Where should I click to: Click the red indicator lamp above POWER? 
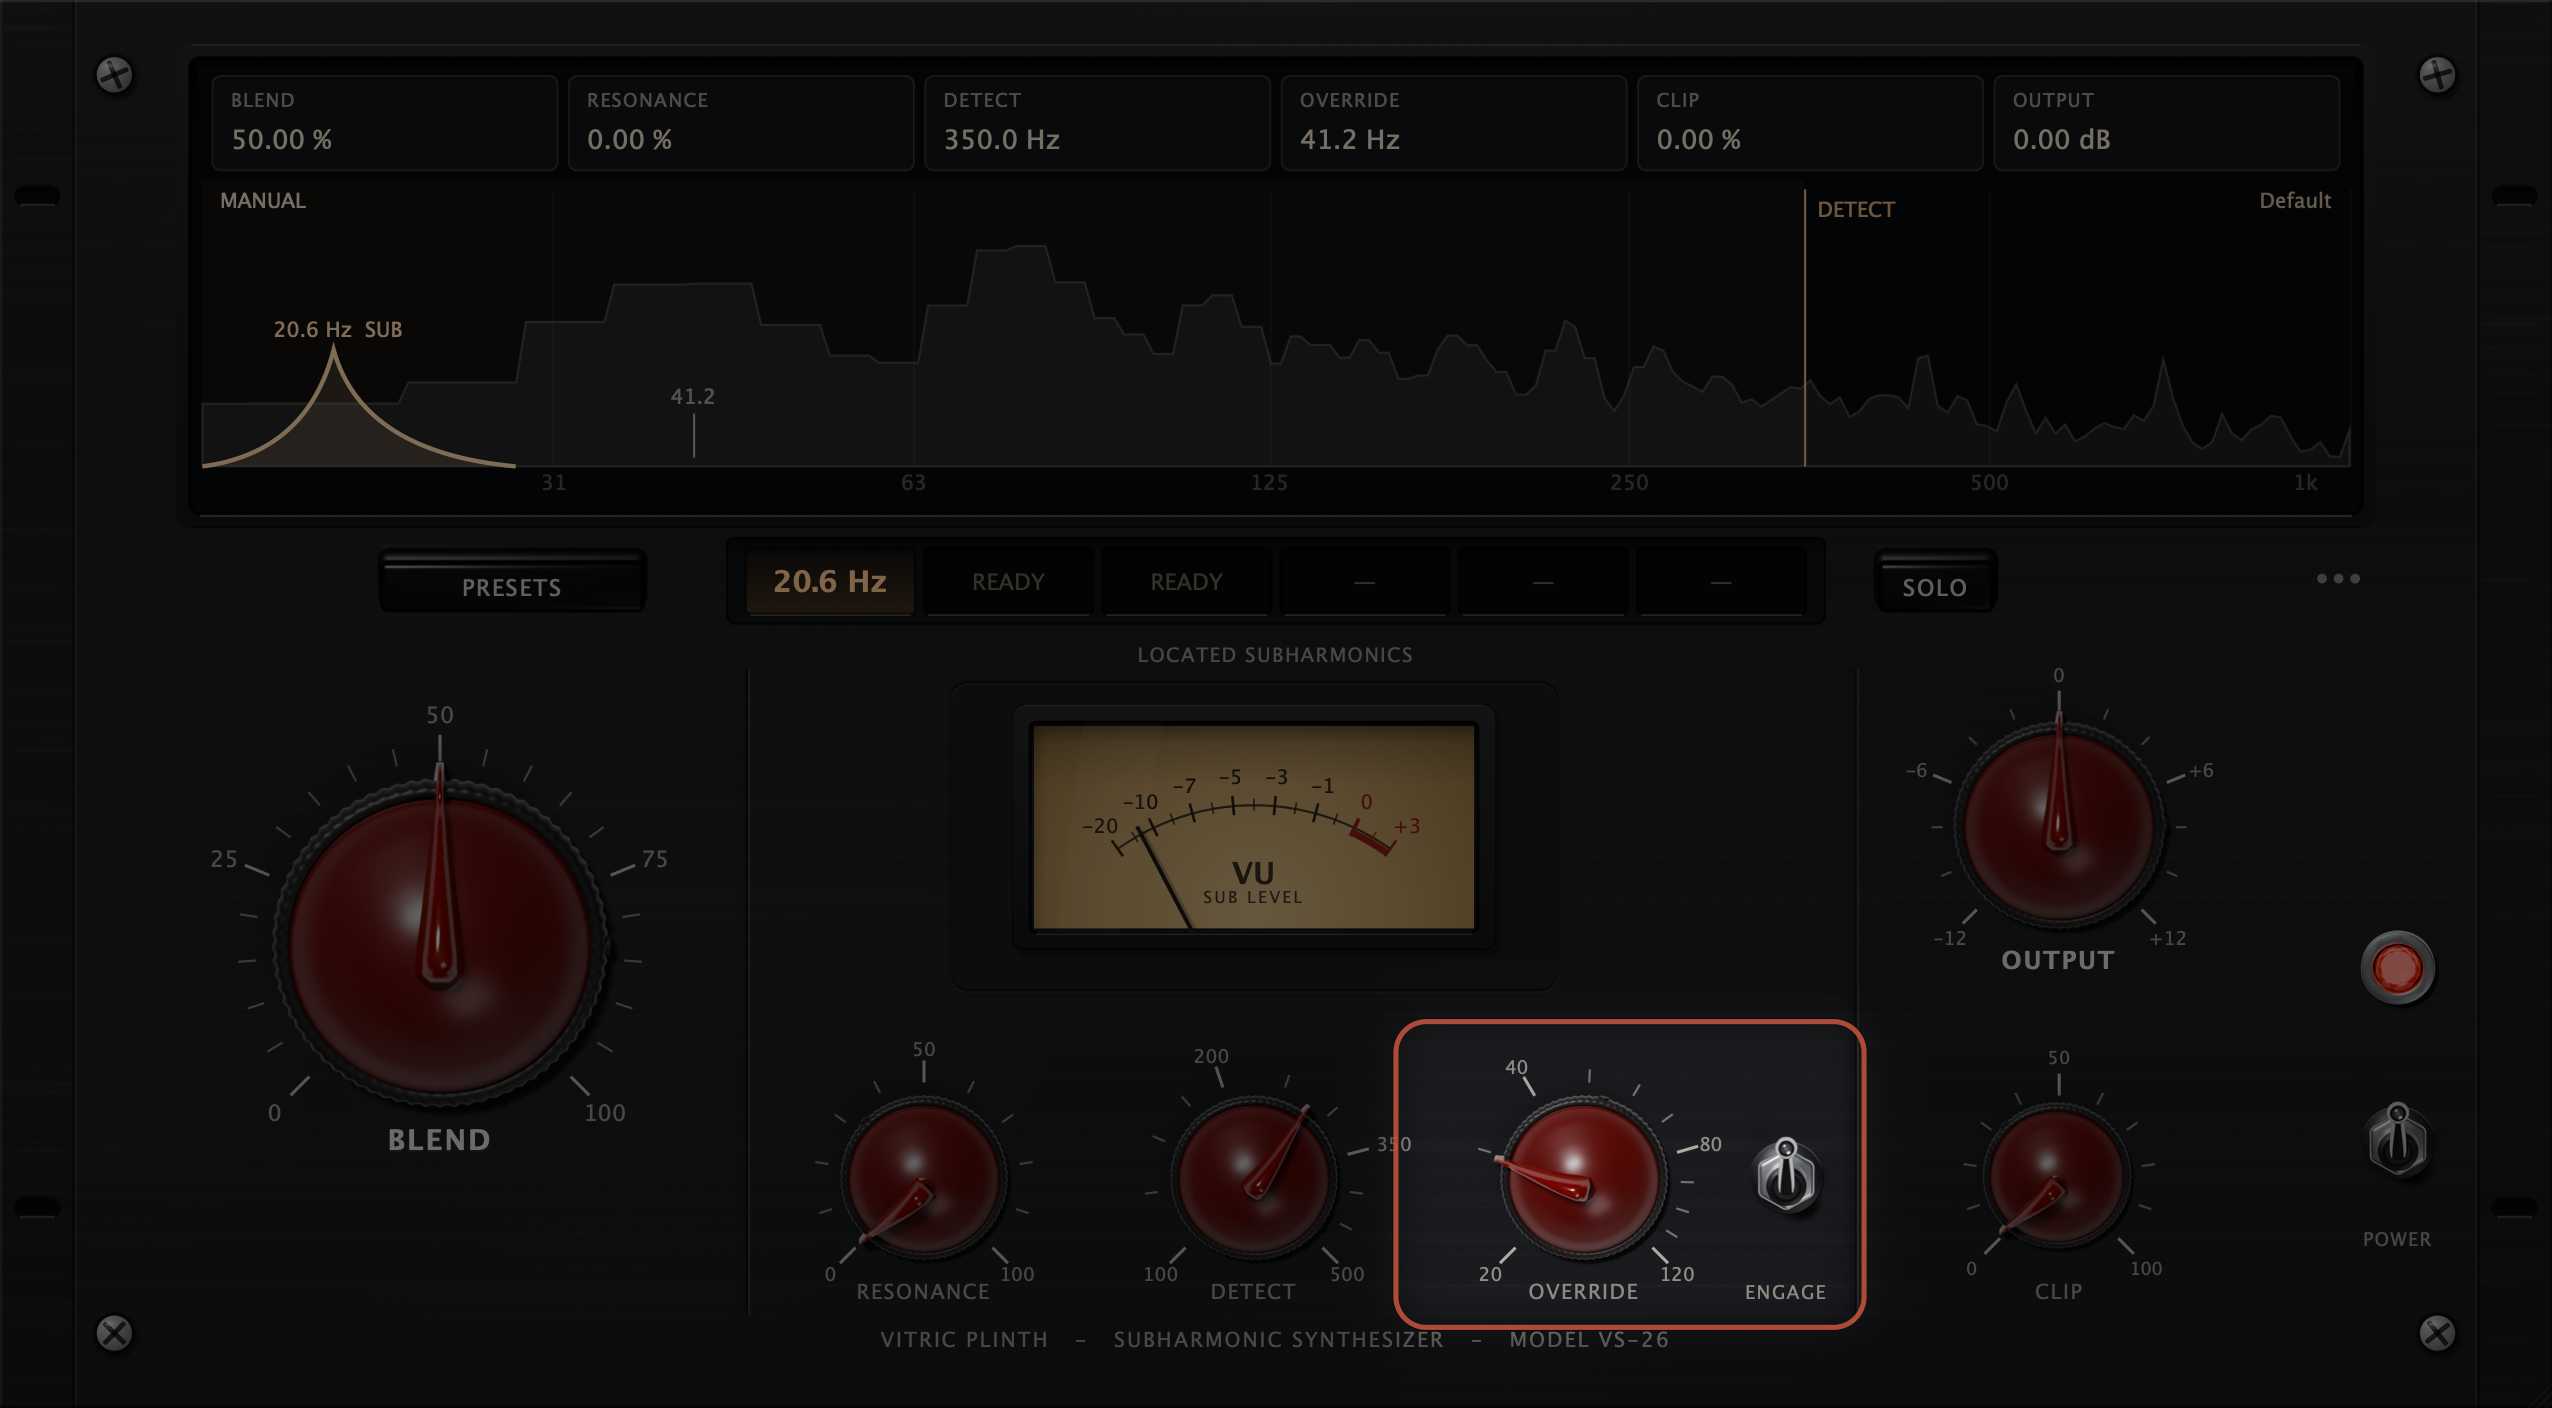[2397, 967]
